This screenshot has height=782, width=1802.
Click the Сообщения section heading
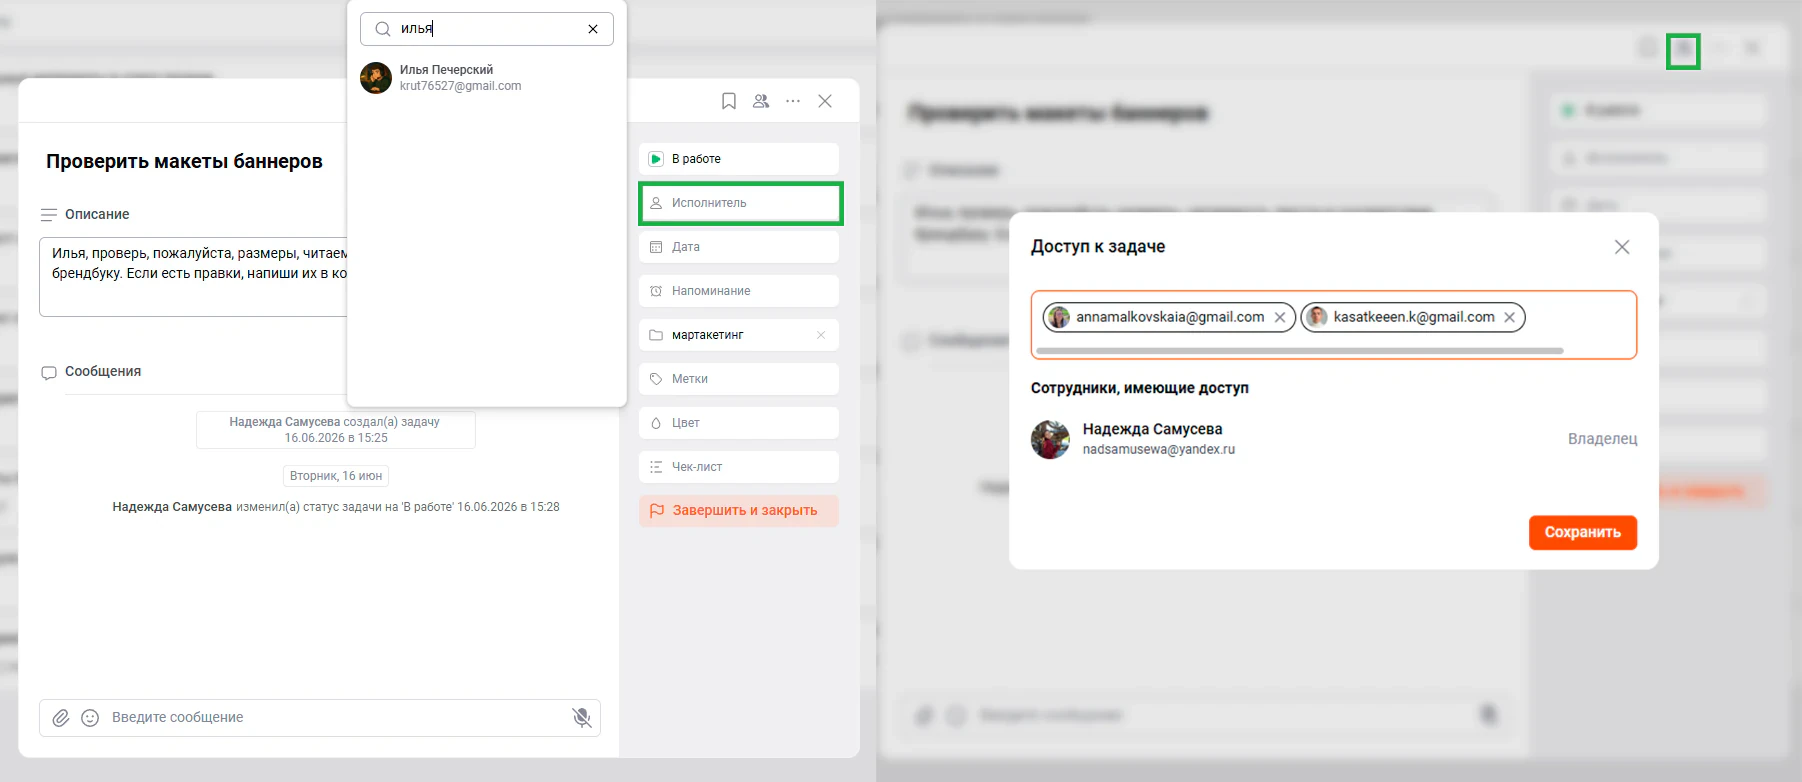103,371
